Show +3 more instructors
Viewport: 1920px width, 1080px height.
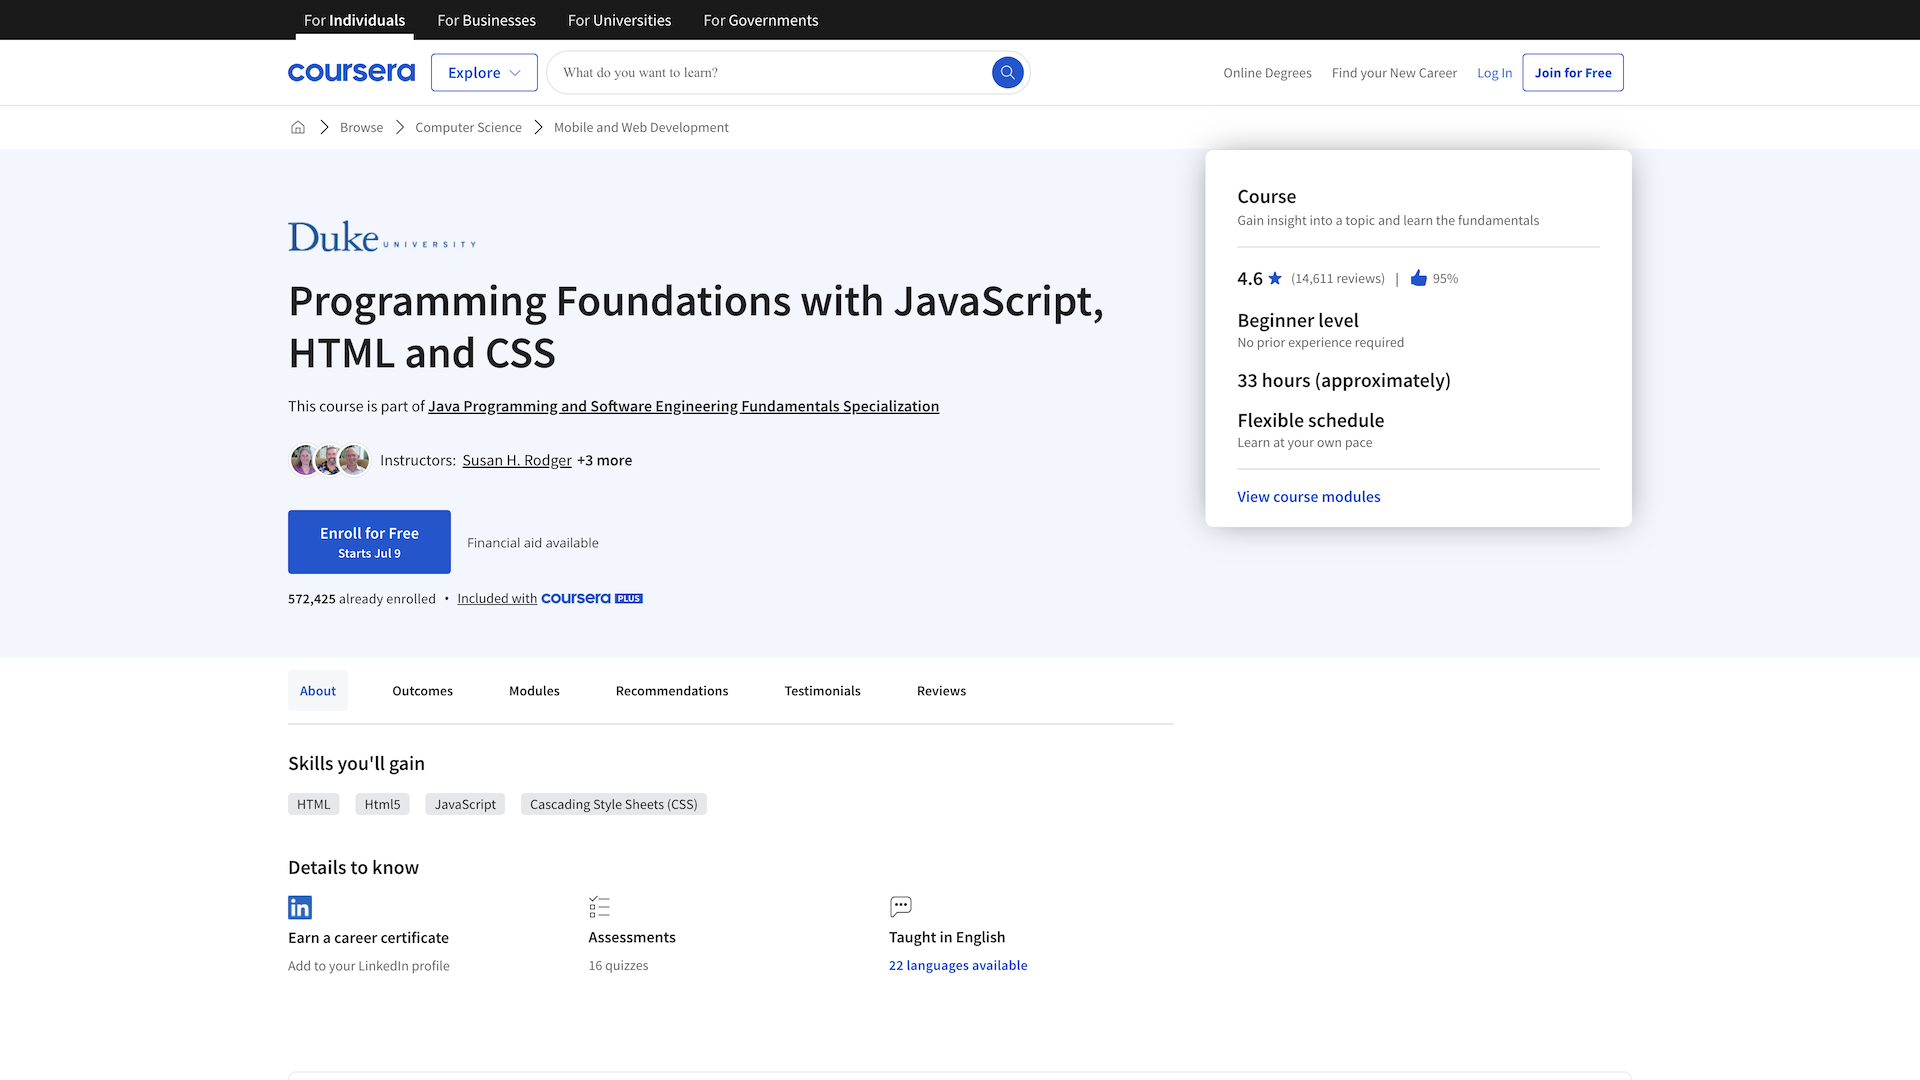pyautogui.click(x=604, y=460)
